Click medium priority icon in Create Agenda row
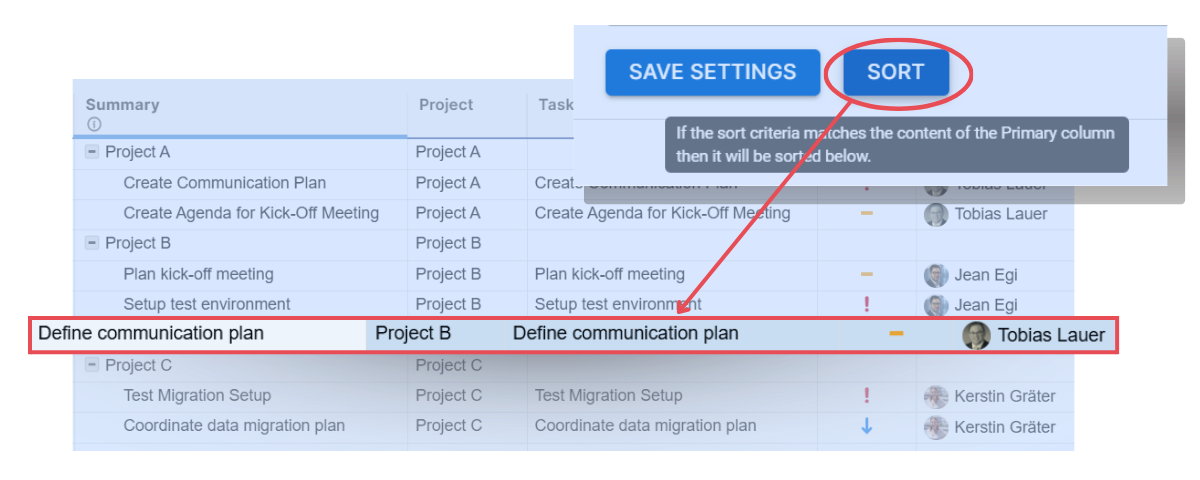This screenshot has height=480, width=1200. [866, 213]
